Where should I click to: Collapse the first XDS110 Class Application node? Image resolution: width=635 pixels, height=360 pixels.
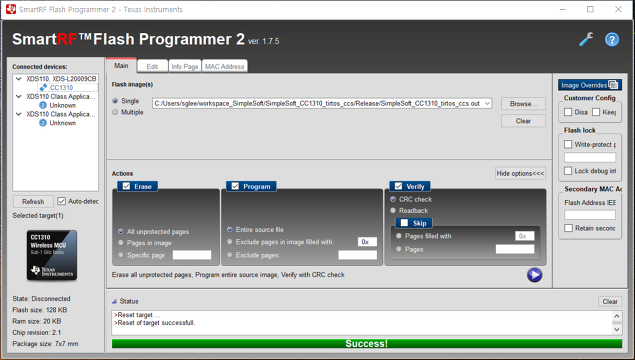click(19, 96)
